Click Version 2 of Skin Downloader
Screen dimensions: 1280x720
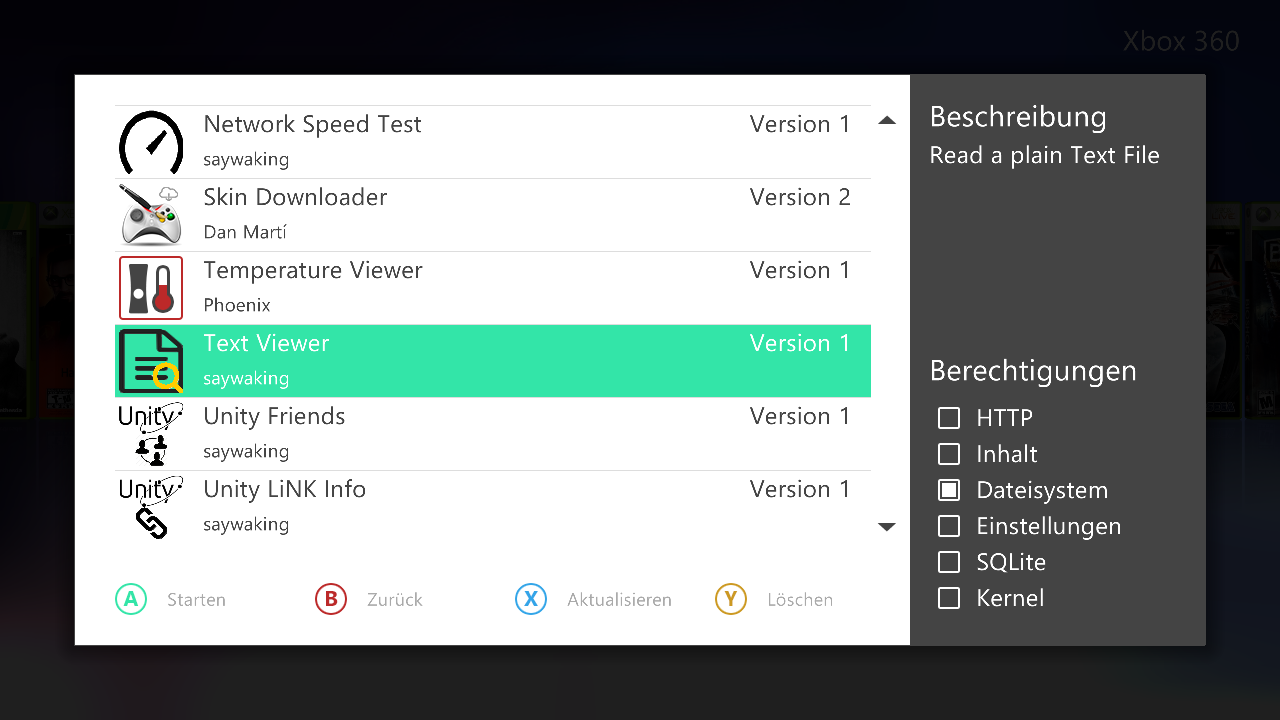[800, 197]
